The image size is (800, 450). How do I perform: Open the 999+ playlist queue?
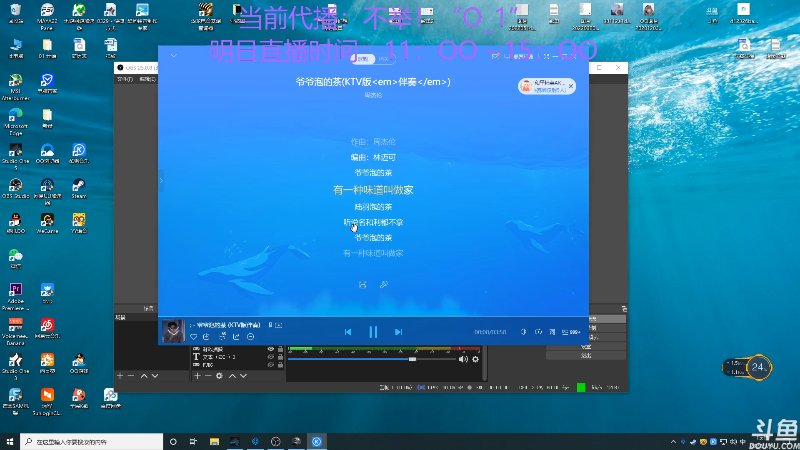click(x=571, y=332)
